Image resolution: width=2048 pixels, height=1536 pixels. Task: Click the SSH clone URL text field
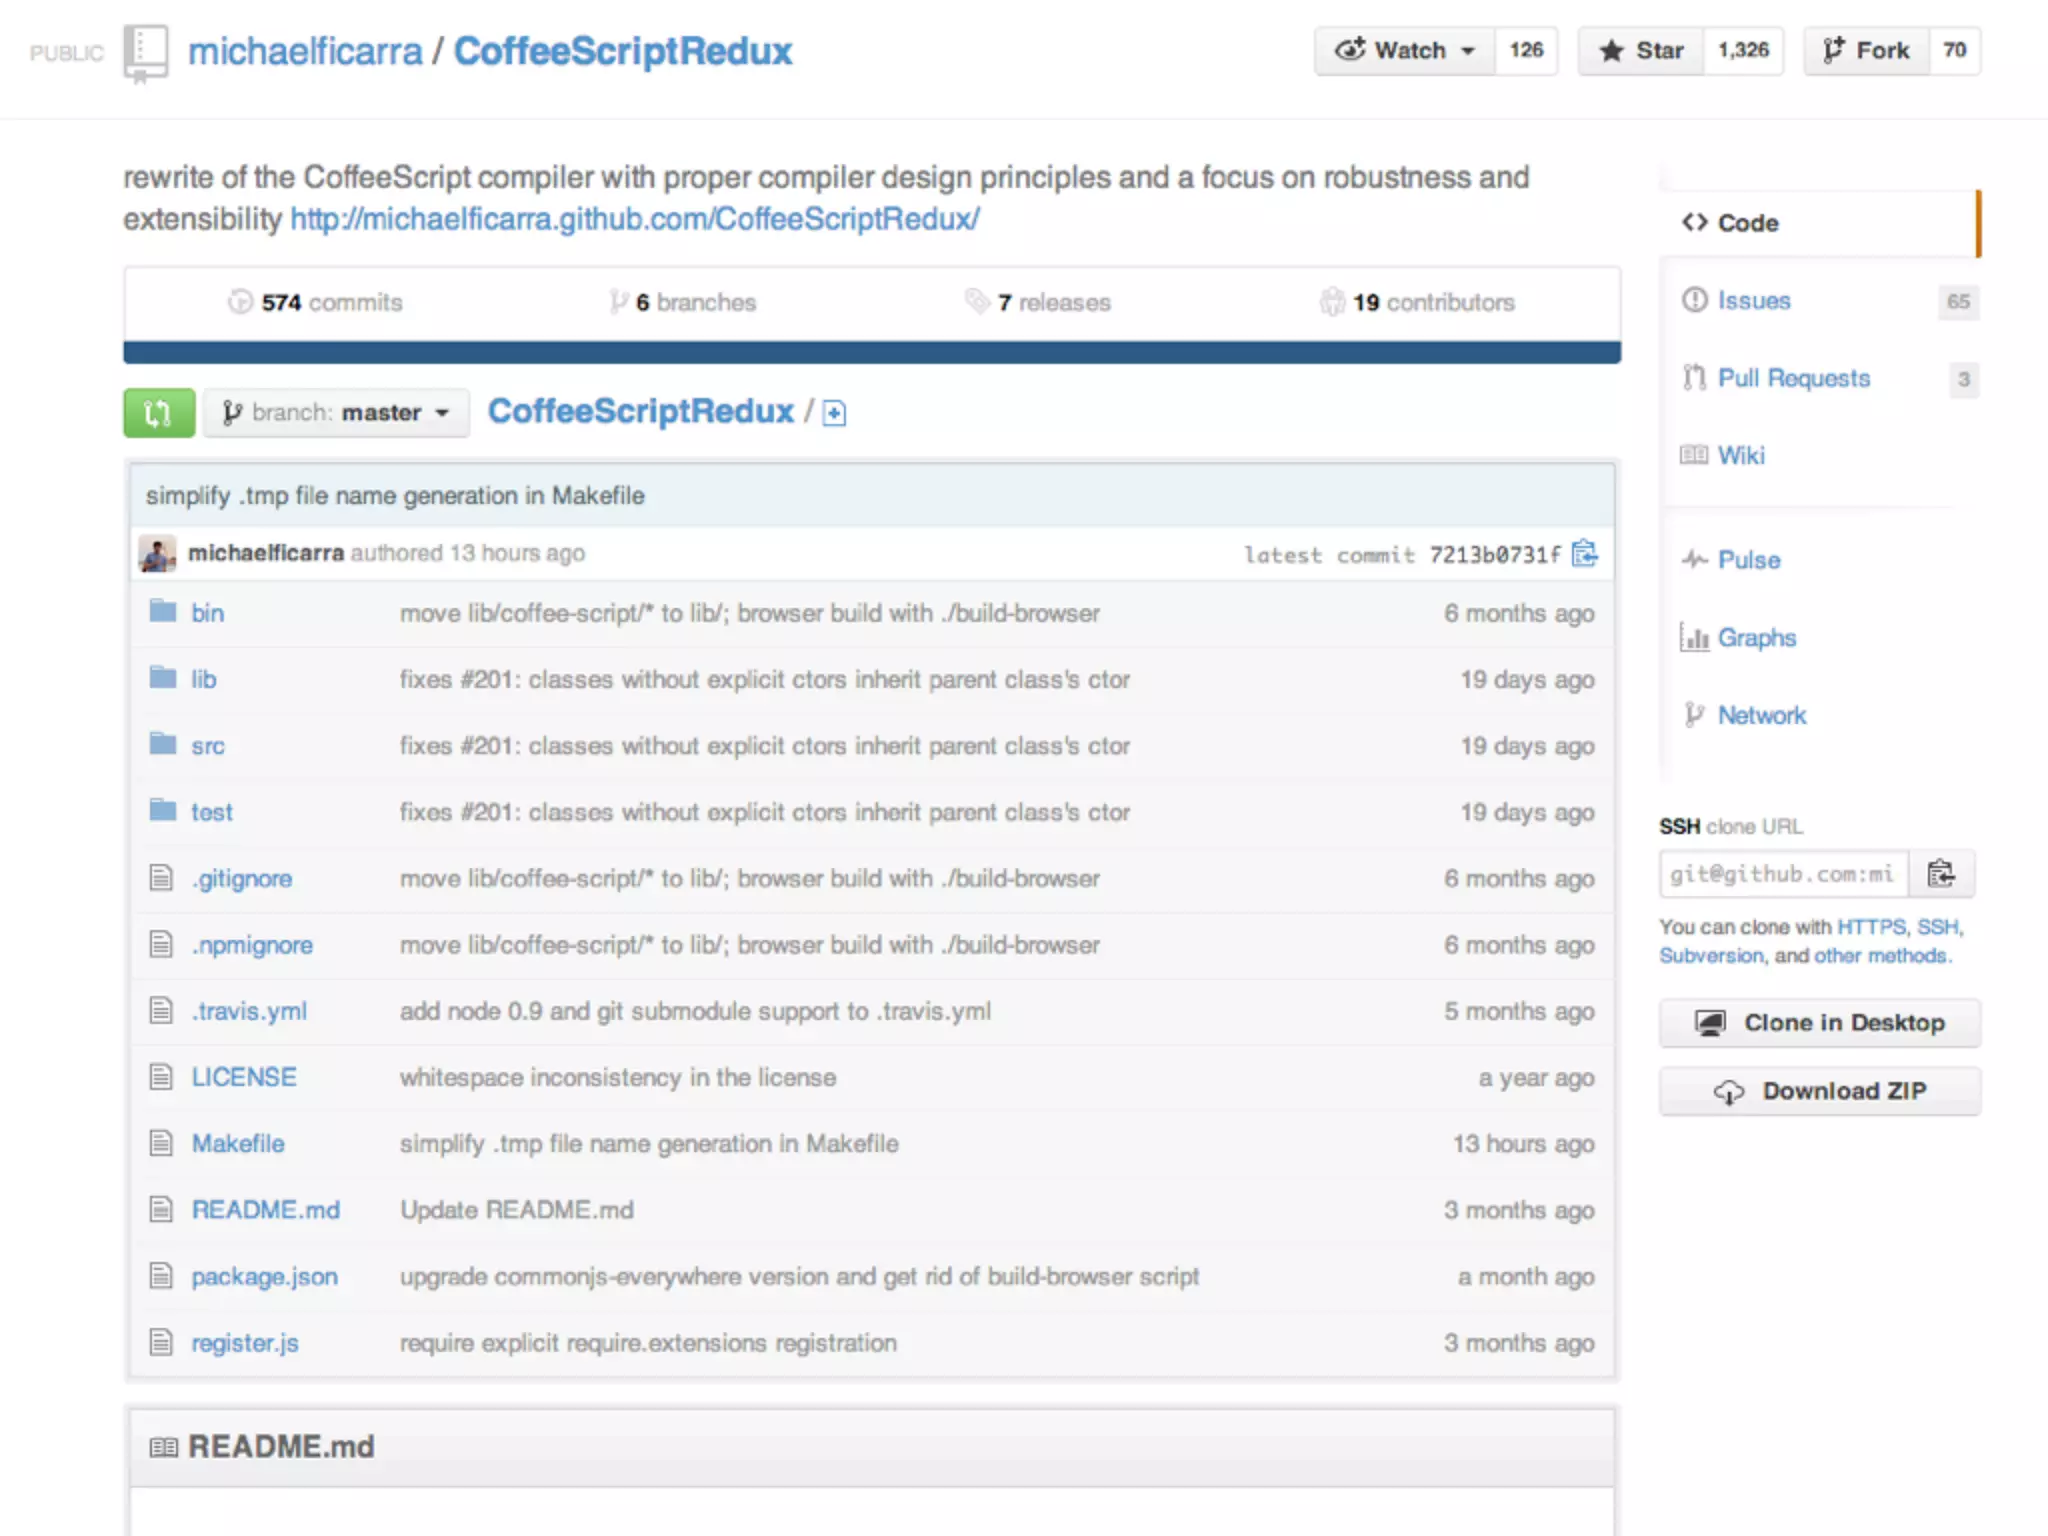[1782, 874]
